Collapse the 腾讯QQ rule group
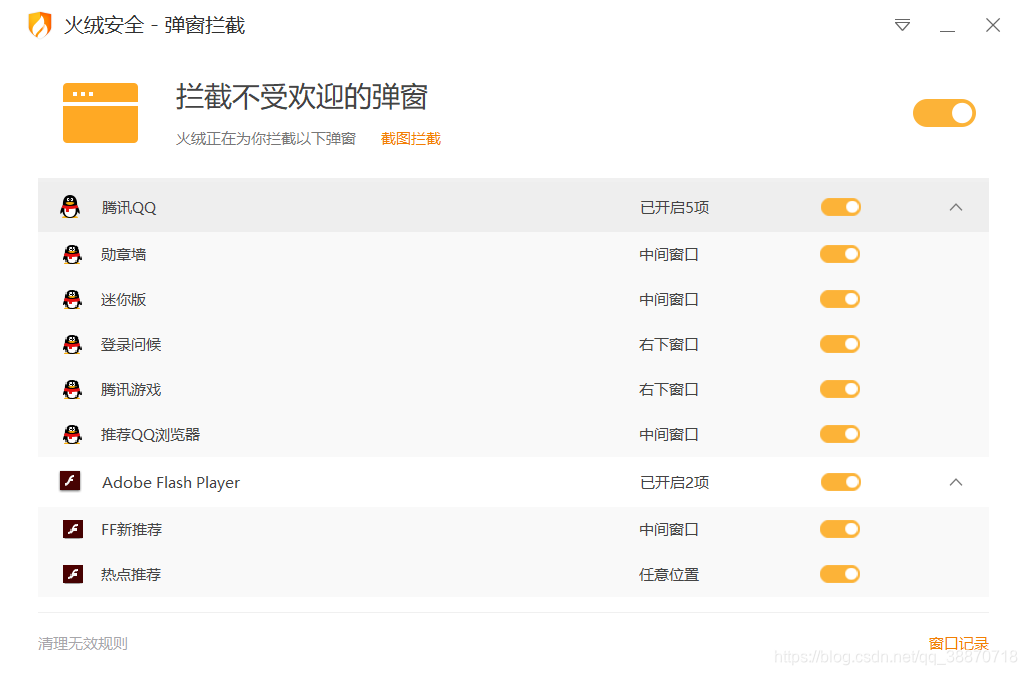Image resolution: width=1027 pixels, height=675 pixels. coord(955,206)
